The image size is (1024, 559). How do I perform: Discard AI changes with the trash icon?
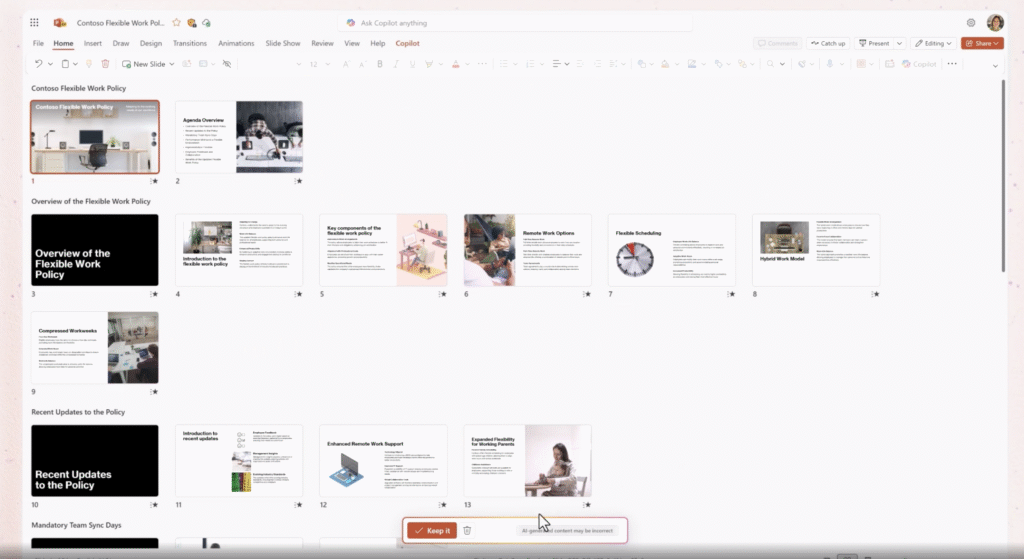(x=467, y=531)
